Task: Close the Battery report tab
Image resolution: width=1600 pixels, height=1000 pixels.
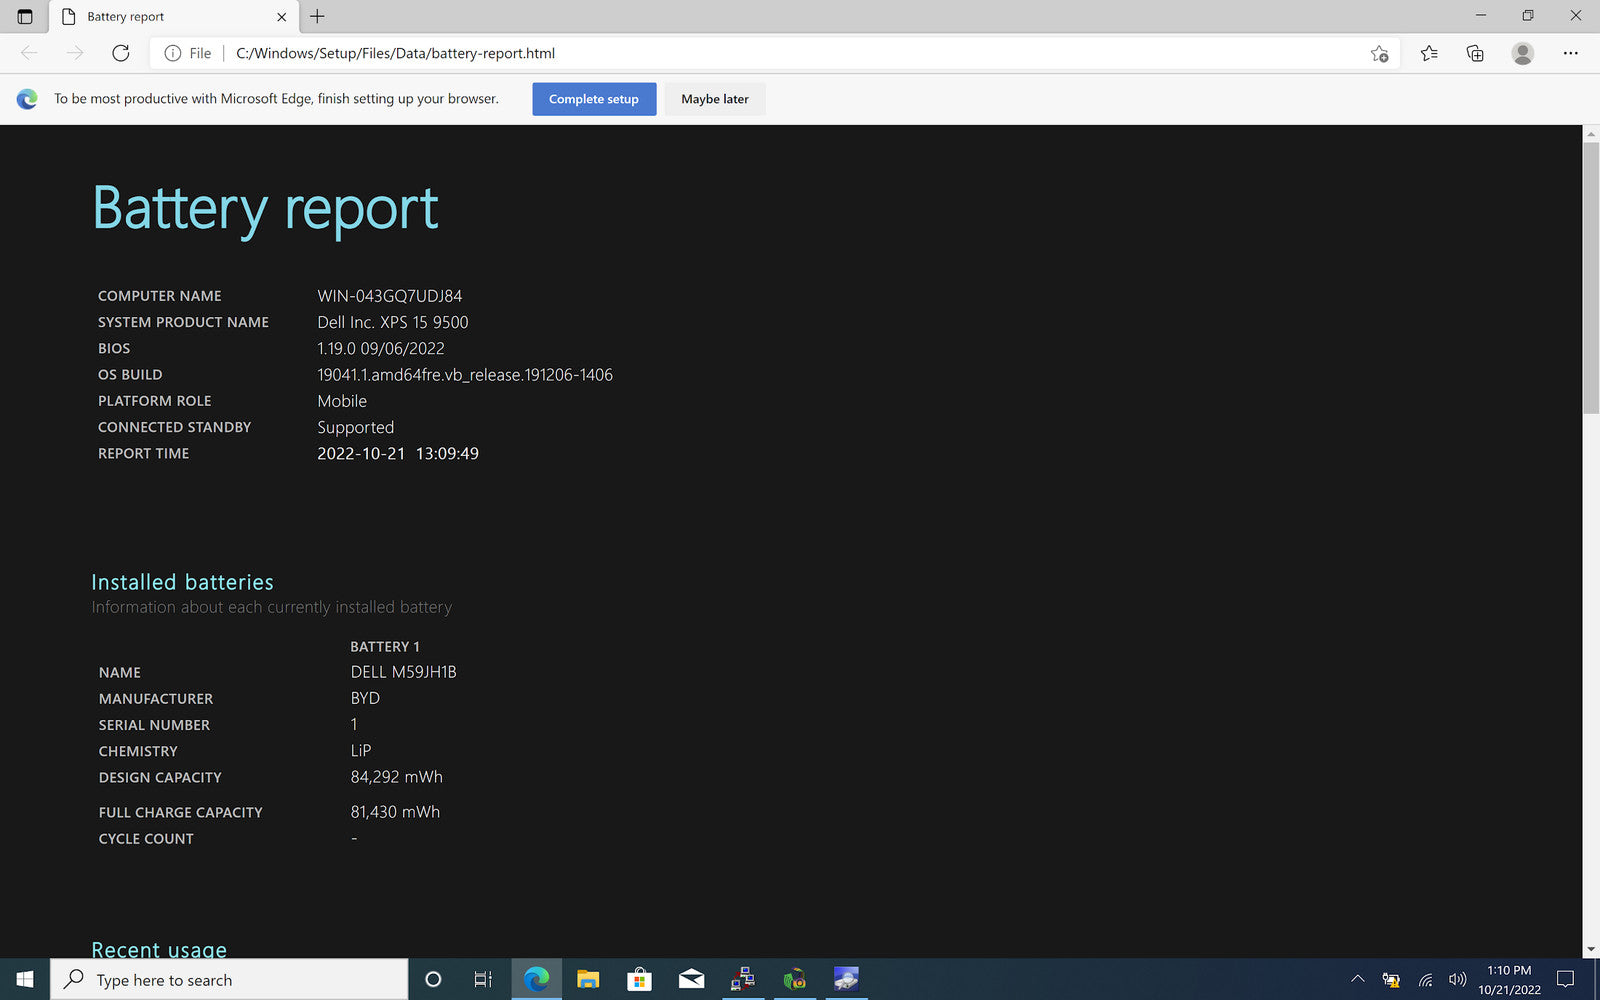Action: (281, 17)
